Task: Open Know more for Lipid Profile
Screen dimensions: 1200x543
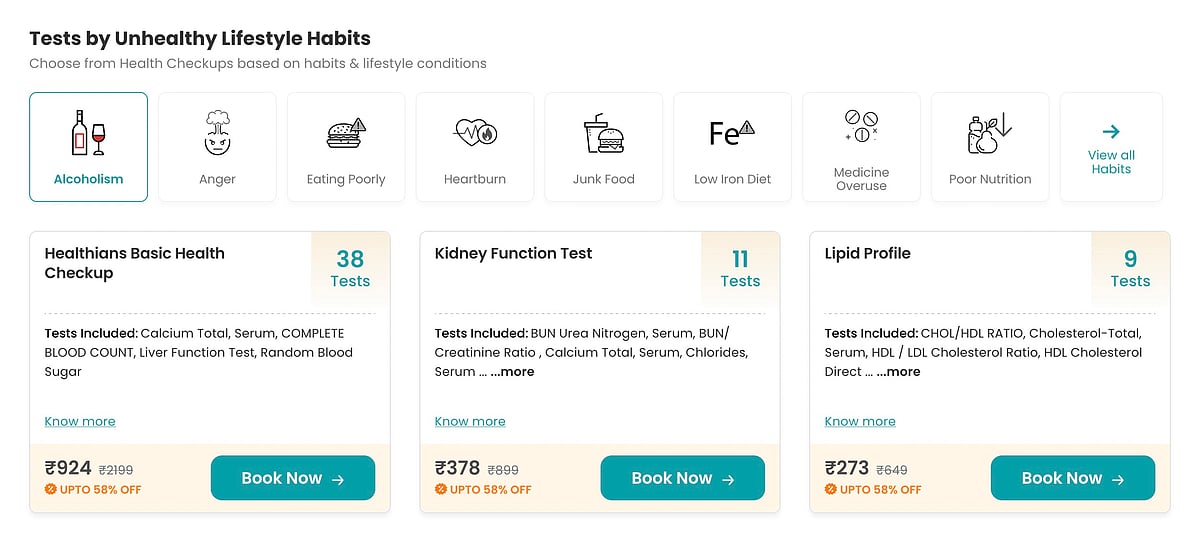Action: coord(860,422)
